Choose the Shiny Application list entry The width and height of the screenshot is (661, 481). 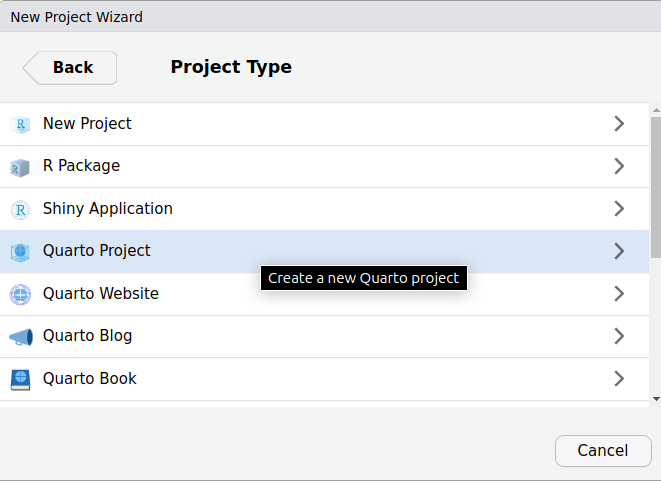point(107,209)
